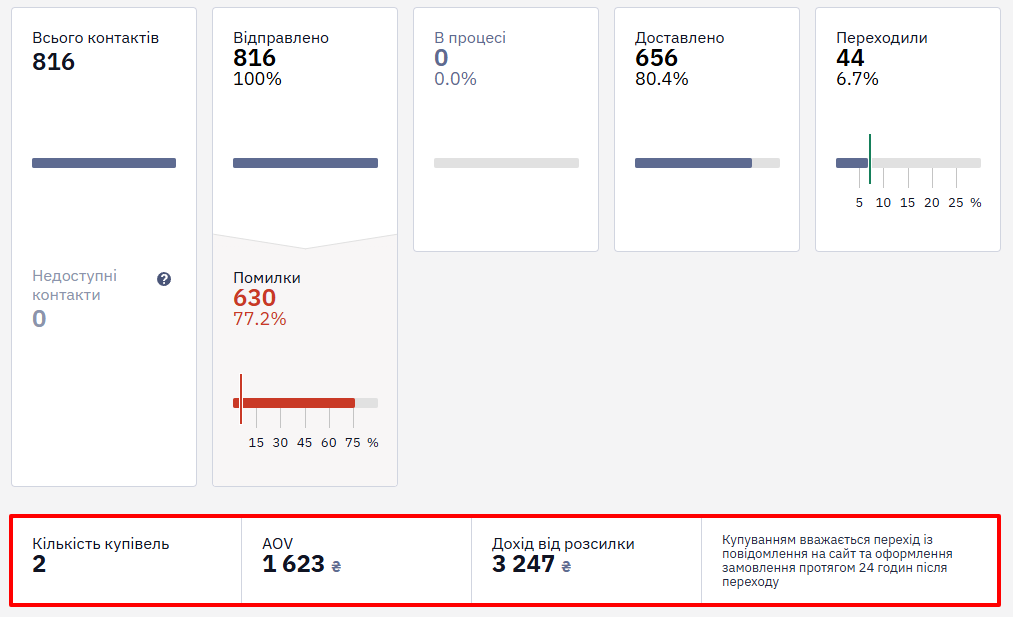1013x617 pixels.
Task: Click the help icon beside Недоступні контакти
Action: pos(164,279)
